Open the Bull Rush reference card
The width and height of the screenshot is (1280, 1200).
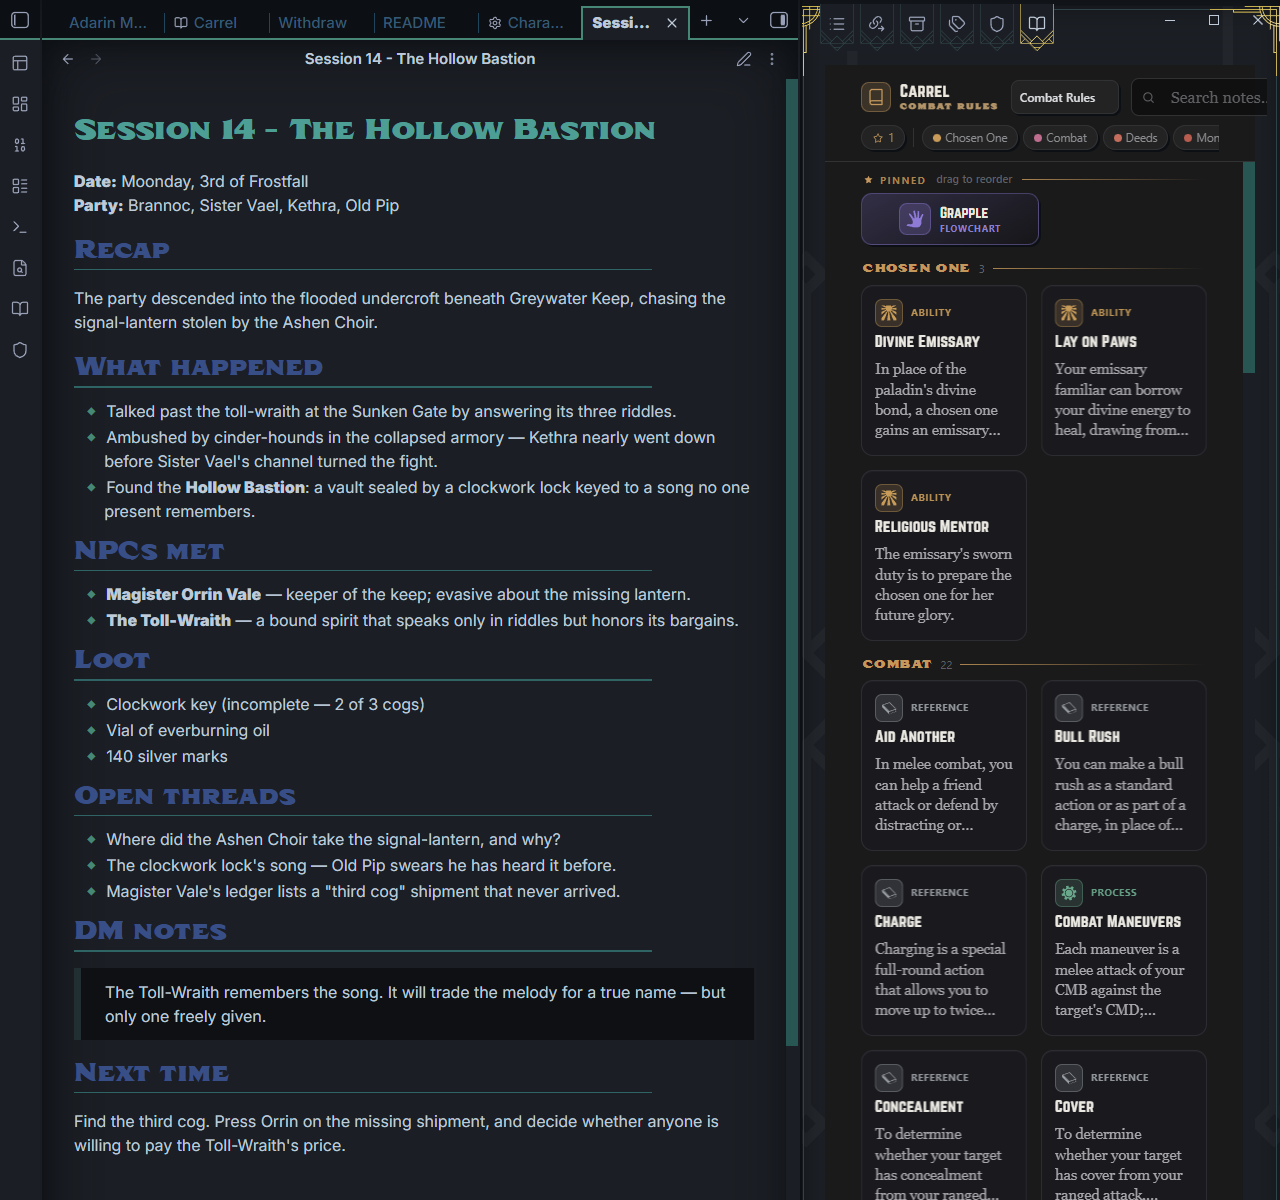pyautogui.click(x=1124, y=766)
